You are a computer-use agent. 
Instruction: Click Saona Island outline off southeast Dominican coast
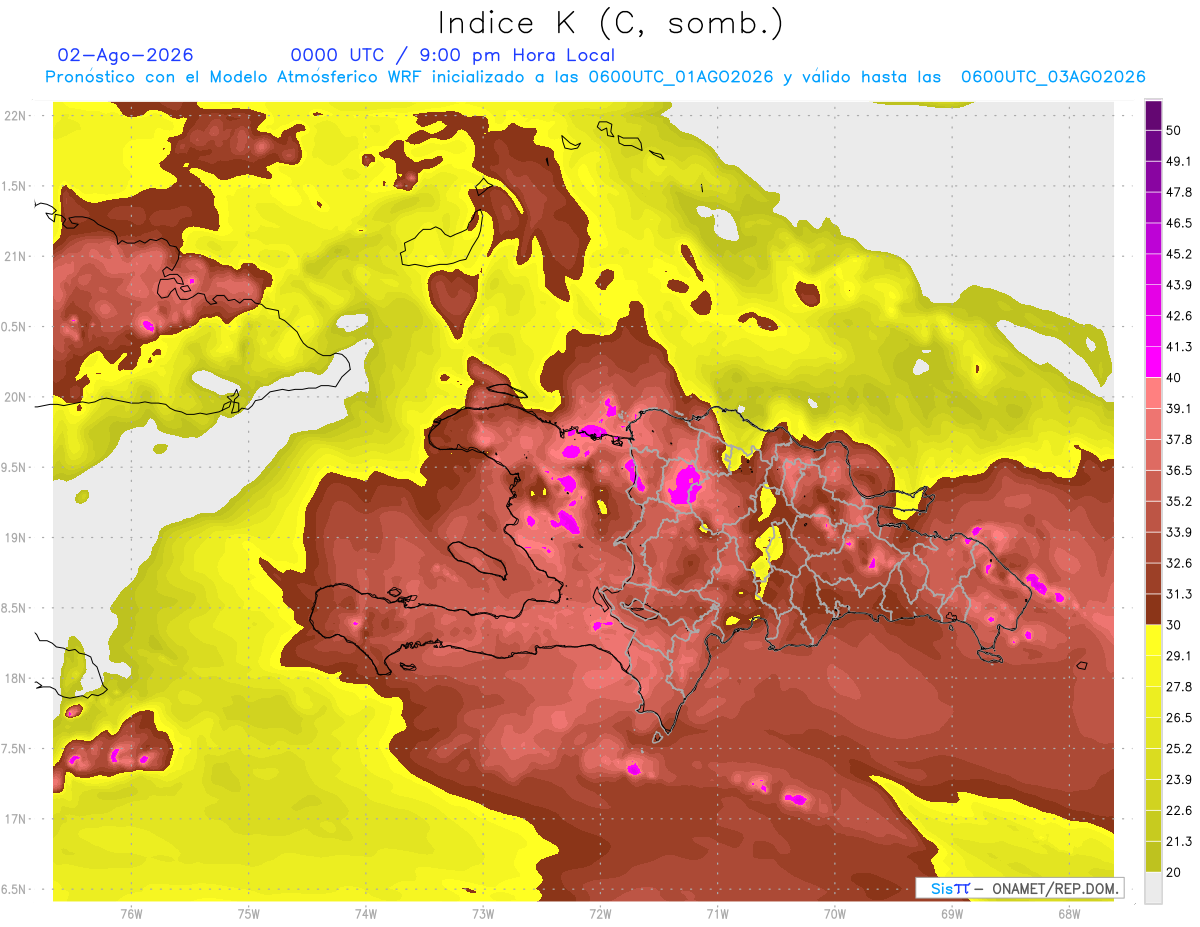coord(991,656)
